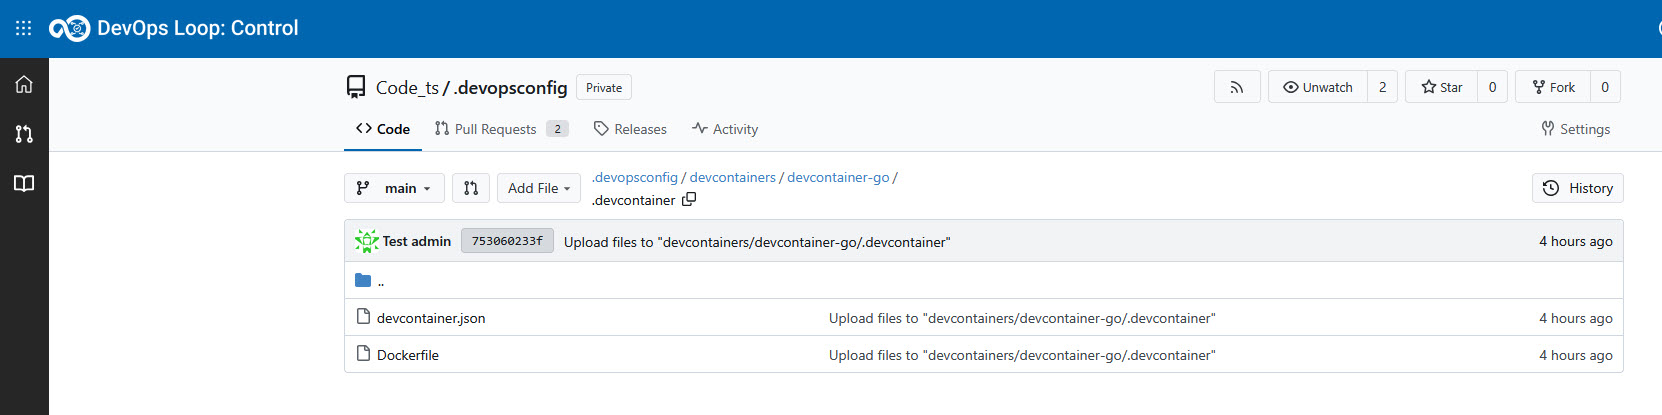Open the app grid launcher icon

pyautogui.click(x=24, y=28)
